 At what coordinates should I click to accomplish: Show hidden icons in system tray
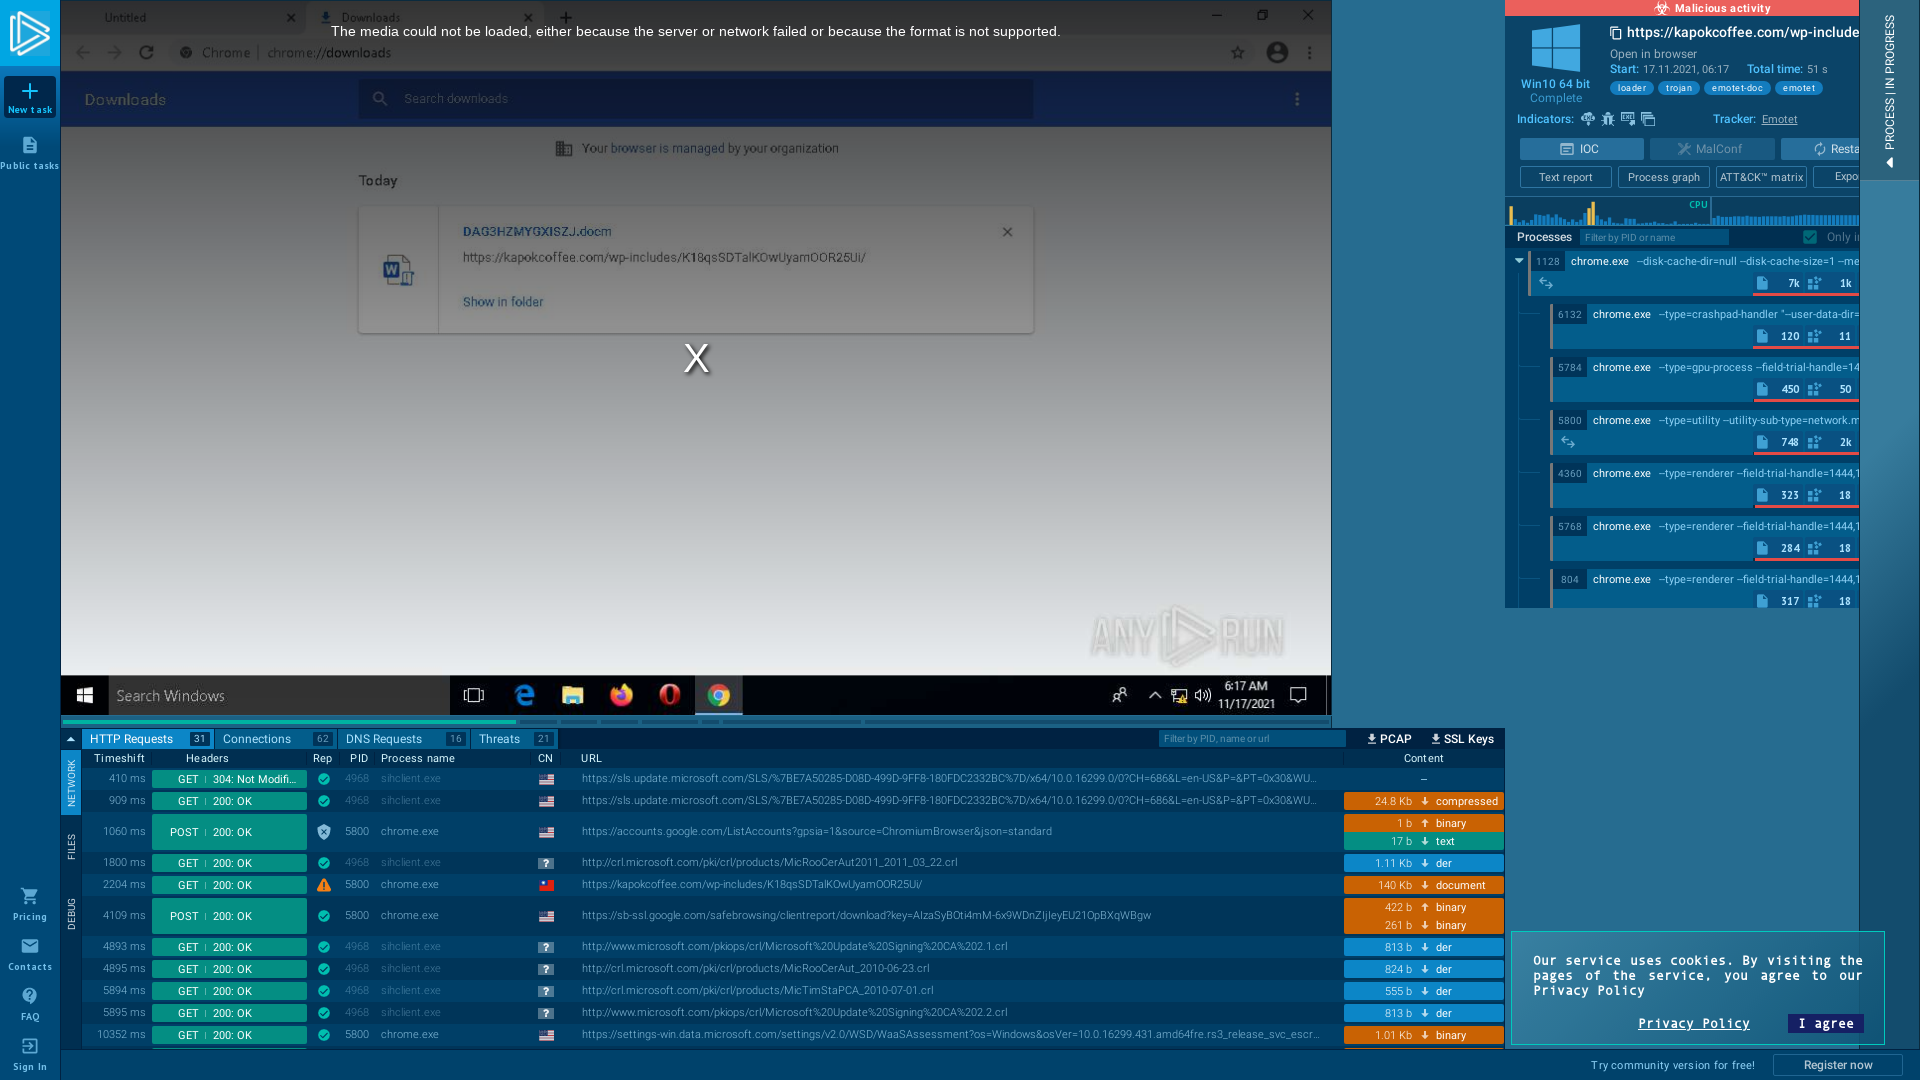1155,695
